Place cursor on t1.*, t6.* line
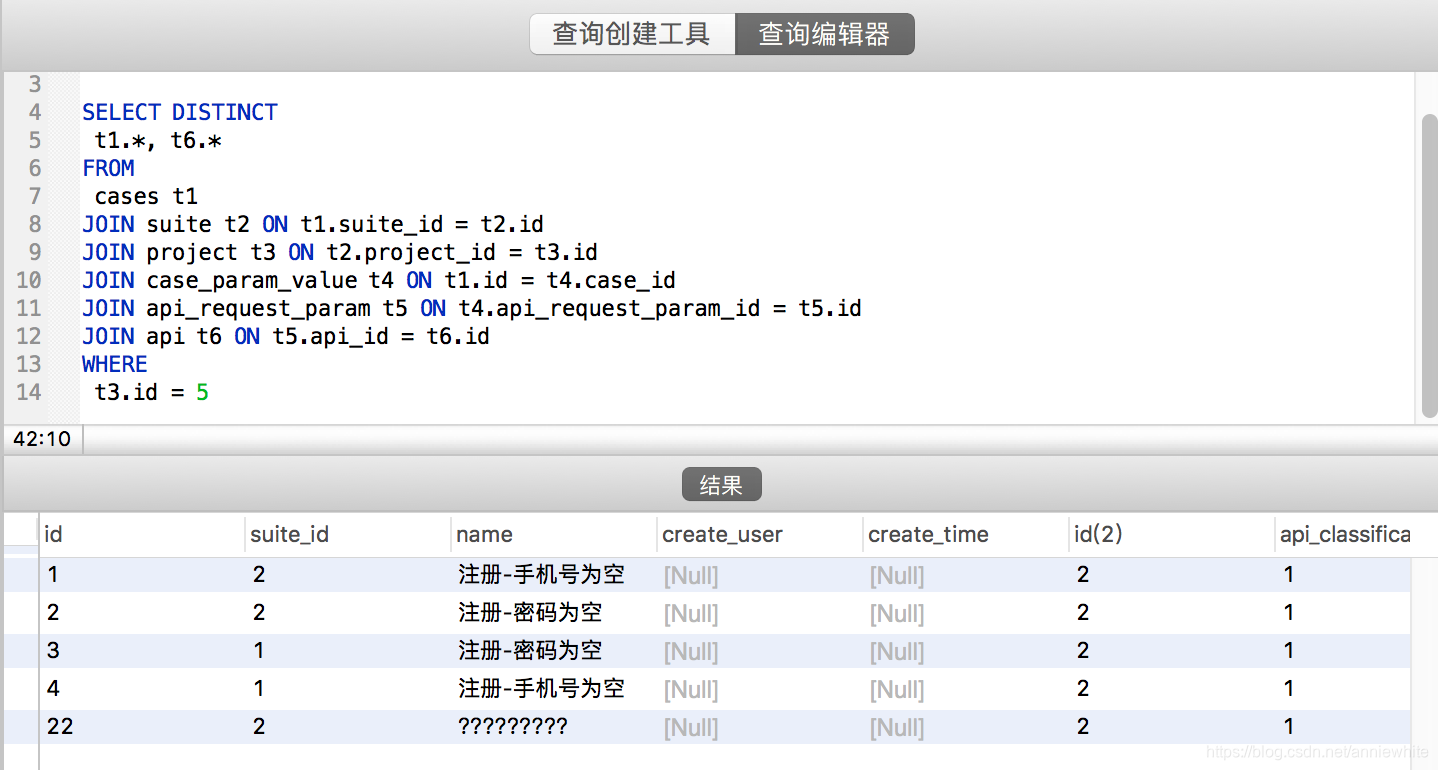Viewport: 1438px width, 770px height. coord(158,140)
